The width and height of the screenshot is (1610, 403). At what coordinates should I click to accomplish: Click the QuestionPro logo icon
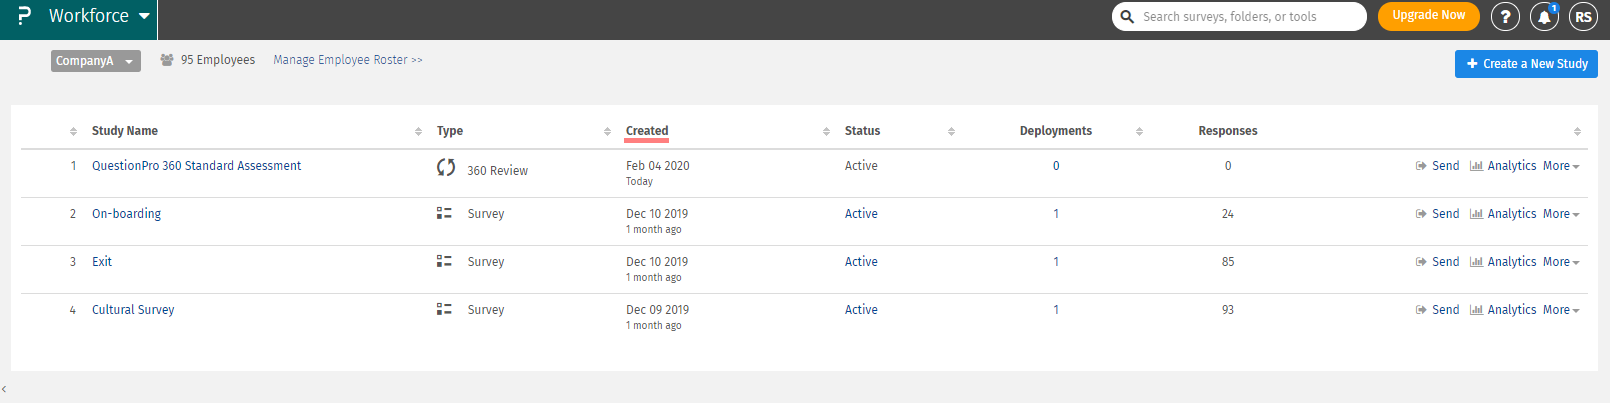click(x=24, y=16)
